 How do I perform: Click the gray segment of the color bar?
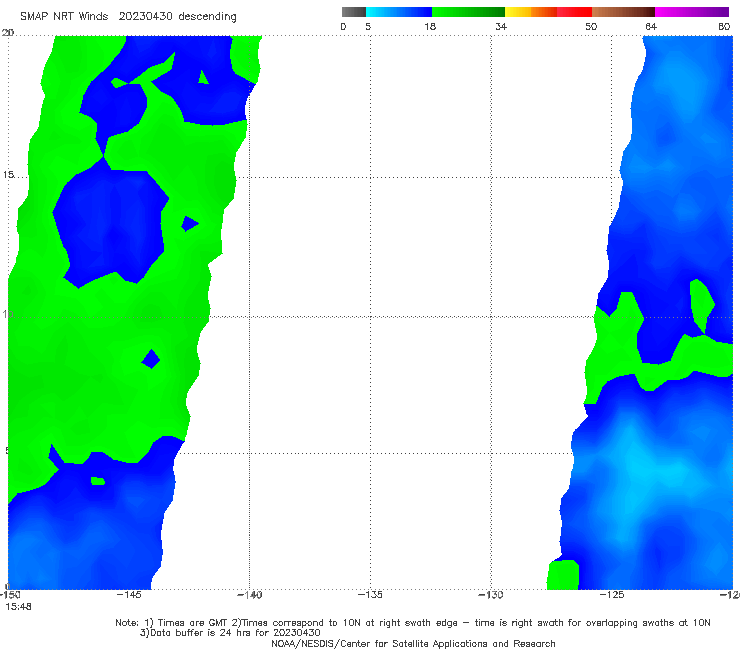354,12
